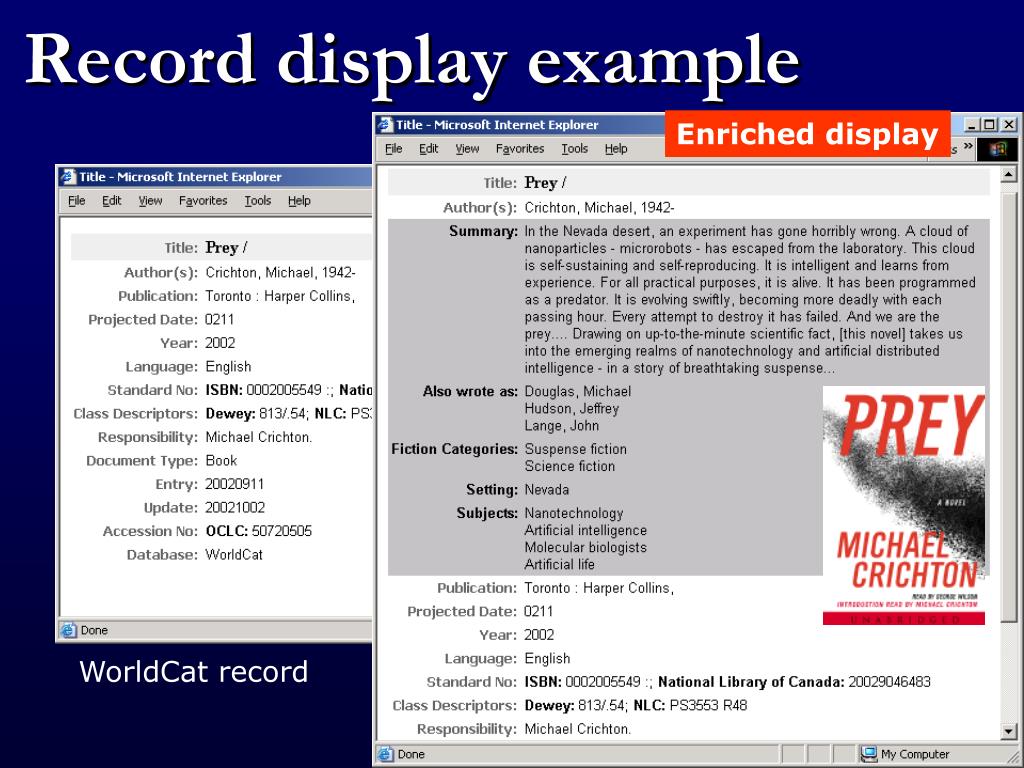Click the Prey book cover image
The width and height of the screenshot is (1024, 768).
[904, 505]
